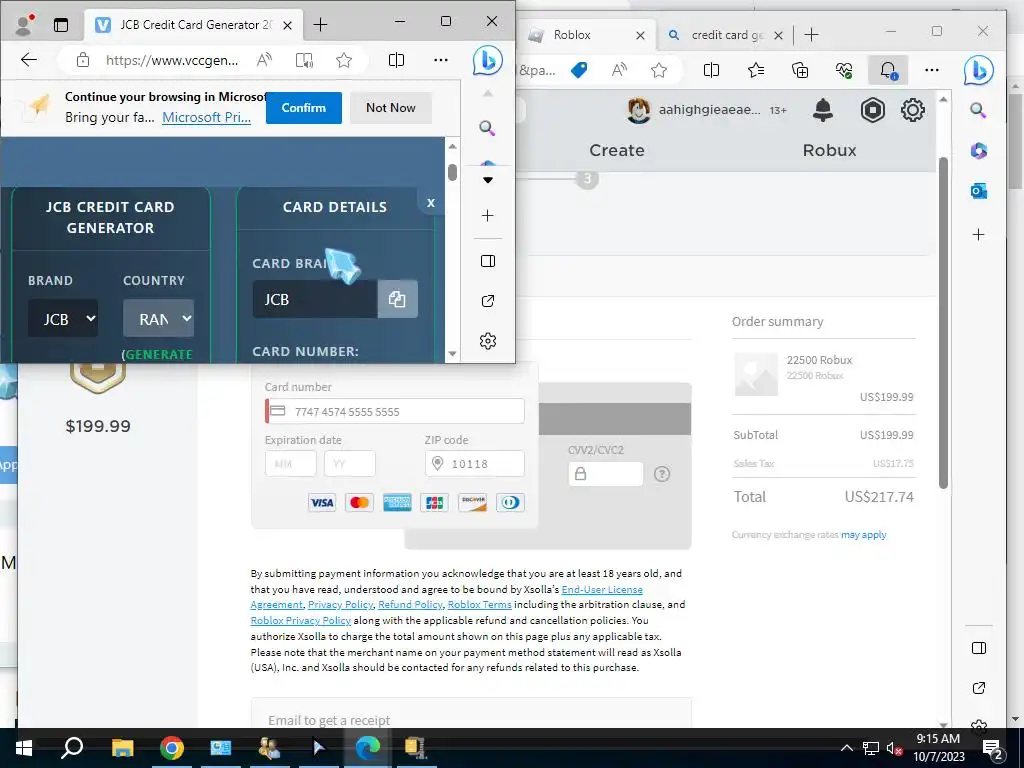Viewport: 1024px width, 768px height.
Task: Dismiss the banner with Not Now
Action: [x=391, y=108]
